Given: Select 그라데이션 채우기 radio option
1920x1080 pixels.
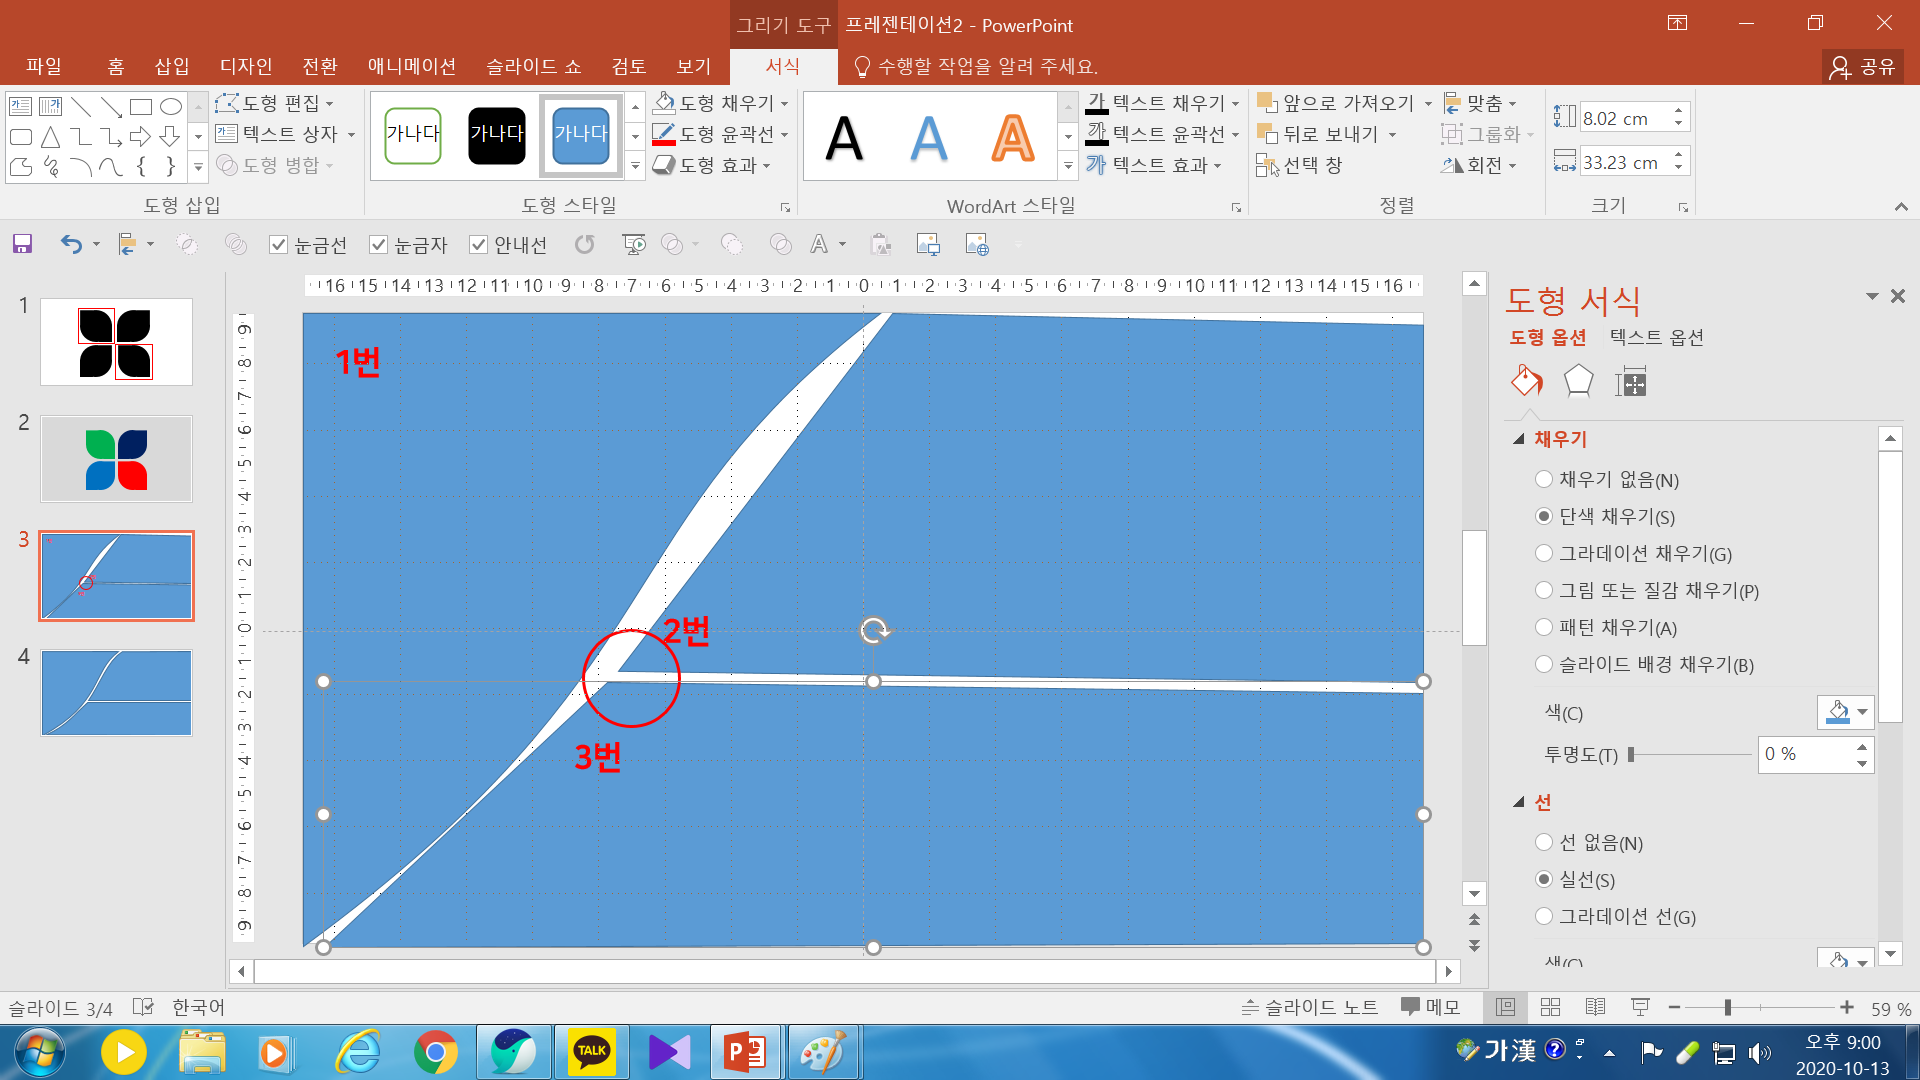Looking at the screenshot, I should tap(1544, 553).
